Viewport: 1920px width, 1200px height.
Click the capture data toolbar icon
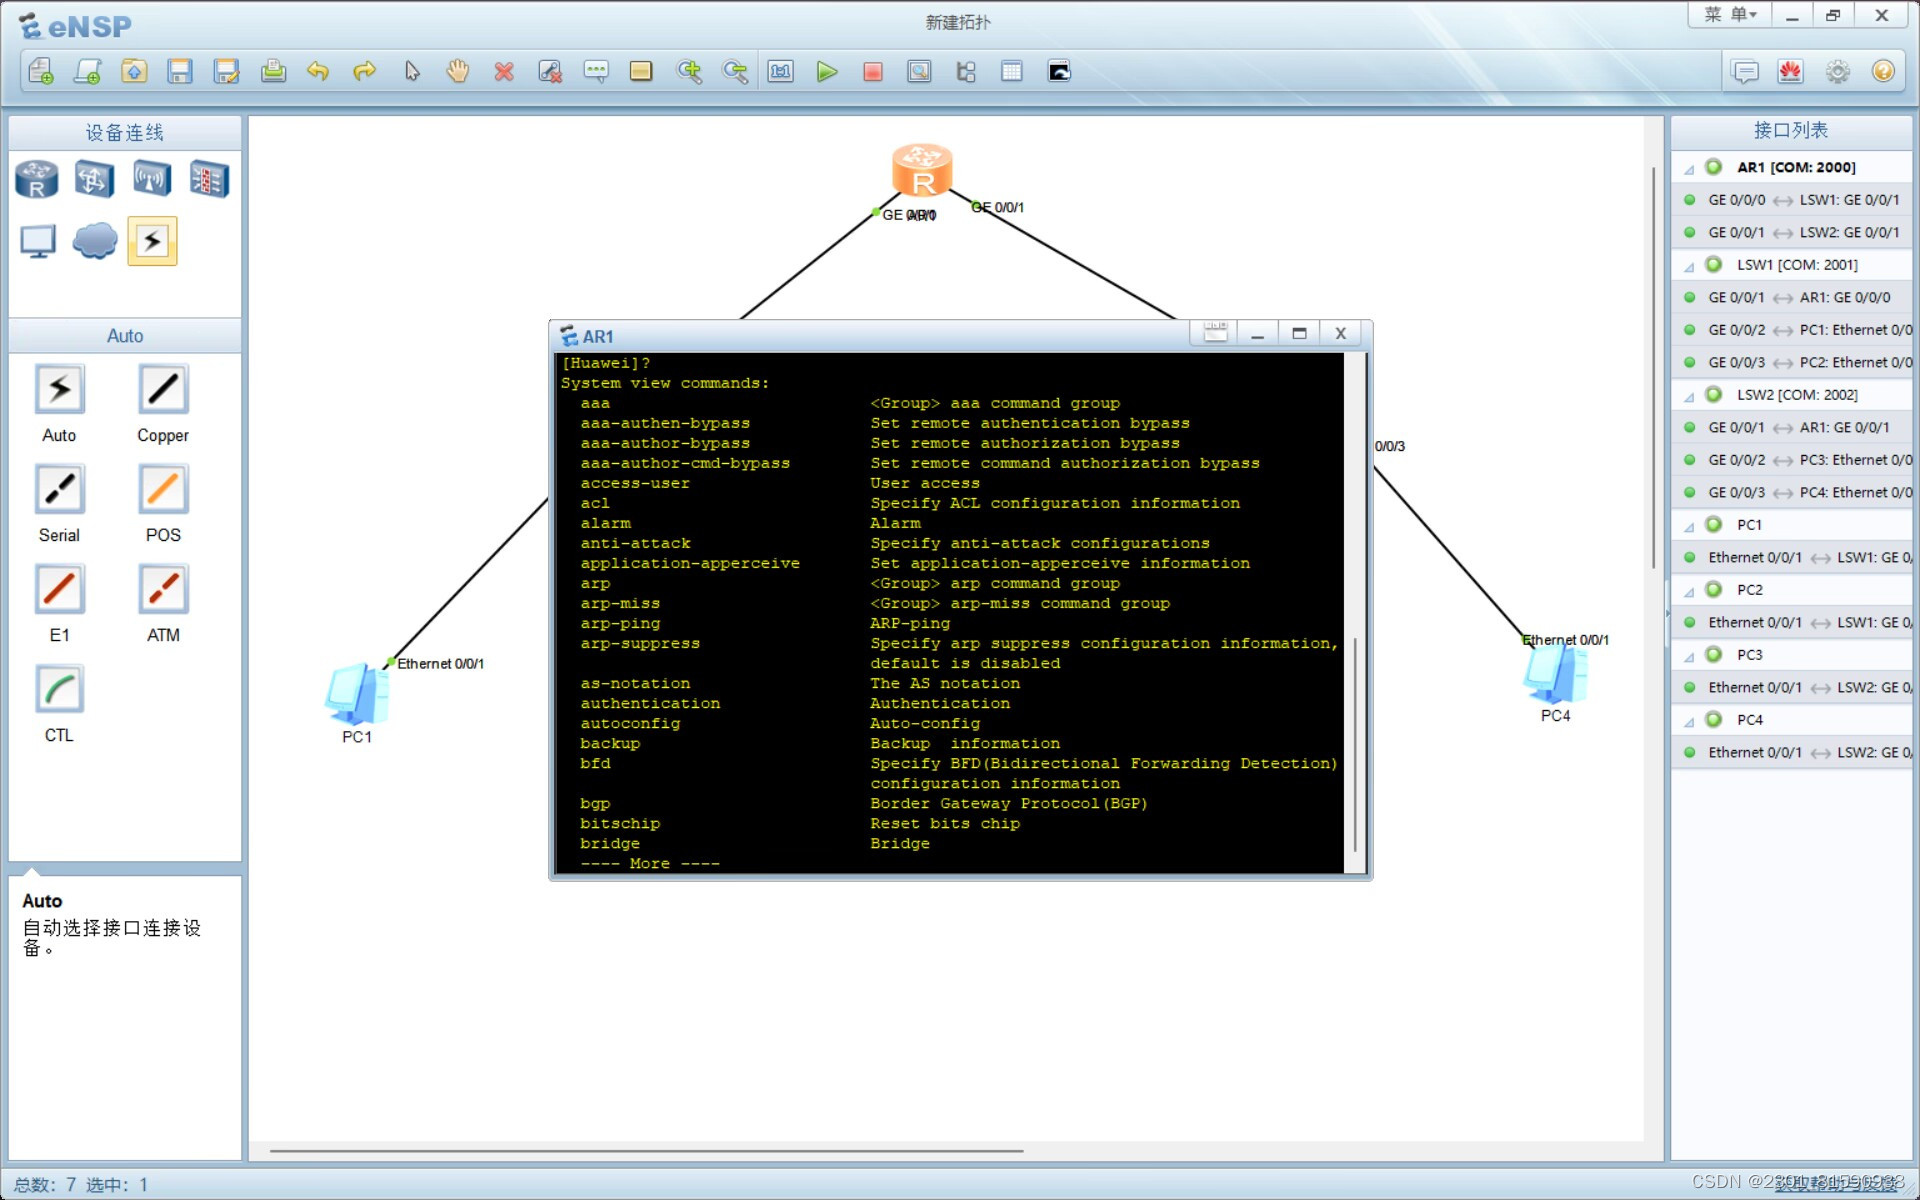[x=919, y=71]
